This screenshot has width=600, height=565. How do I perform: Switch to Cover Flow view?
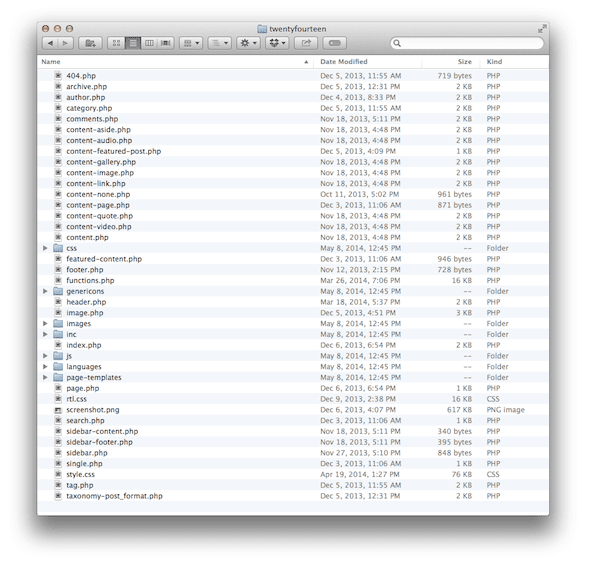(x=165, y=44)
